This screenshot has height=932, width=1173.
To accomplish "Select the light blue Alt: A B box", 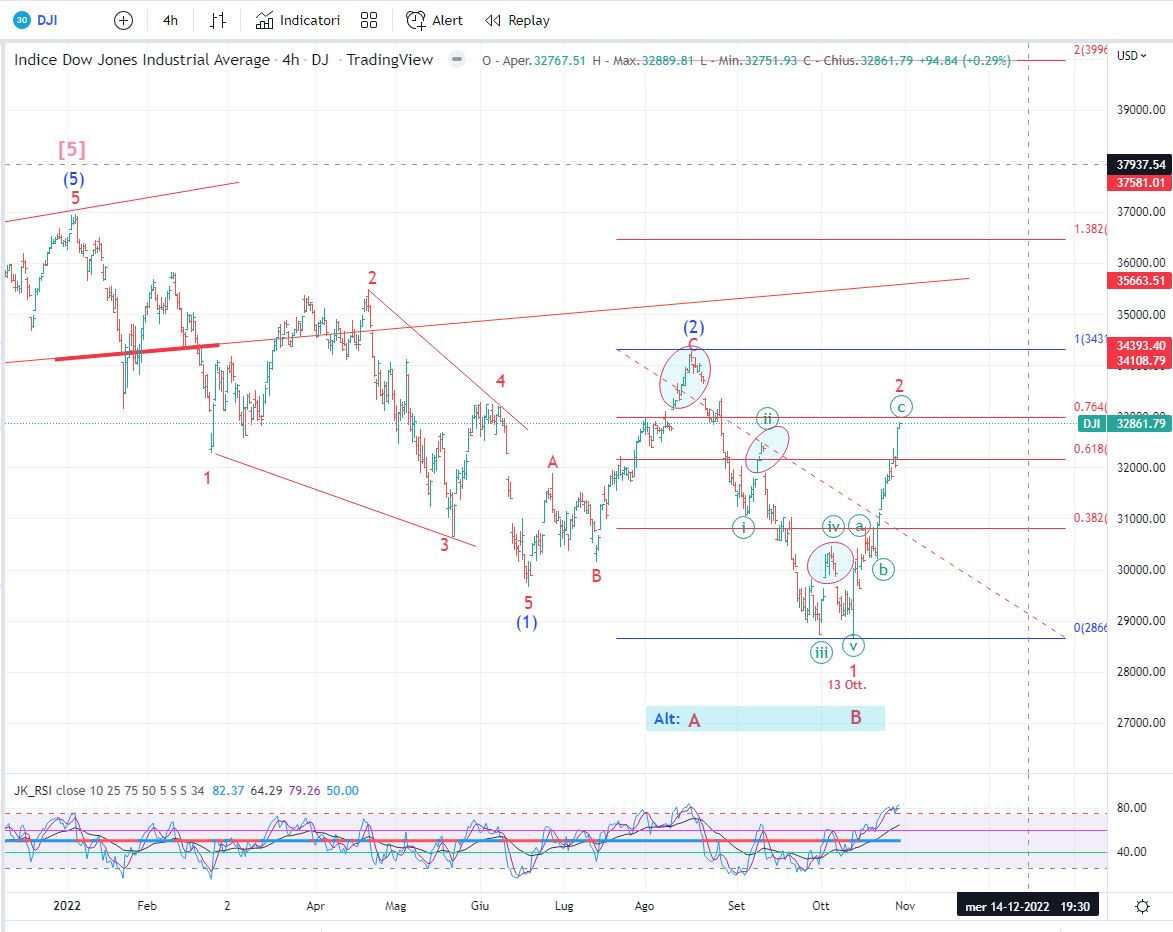I will (x=765, y=718).
